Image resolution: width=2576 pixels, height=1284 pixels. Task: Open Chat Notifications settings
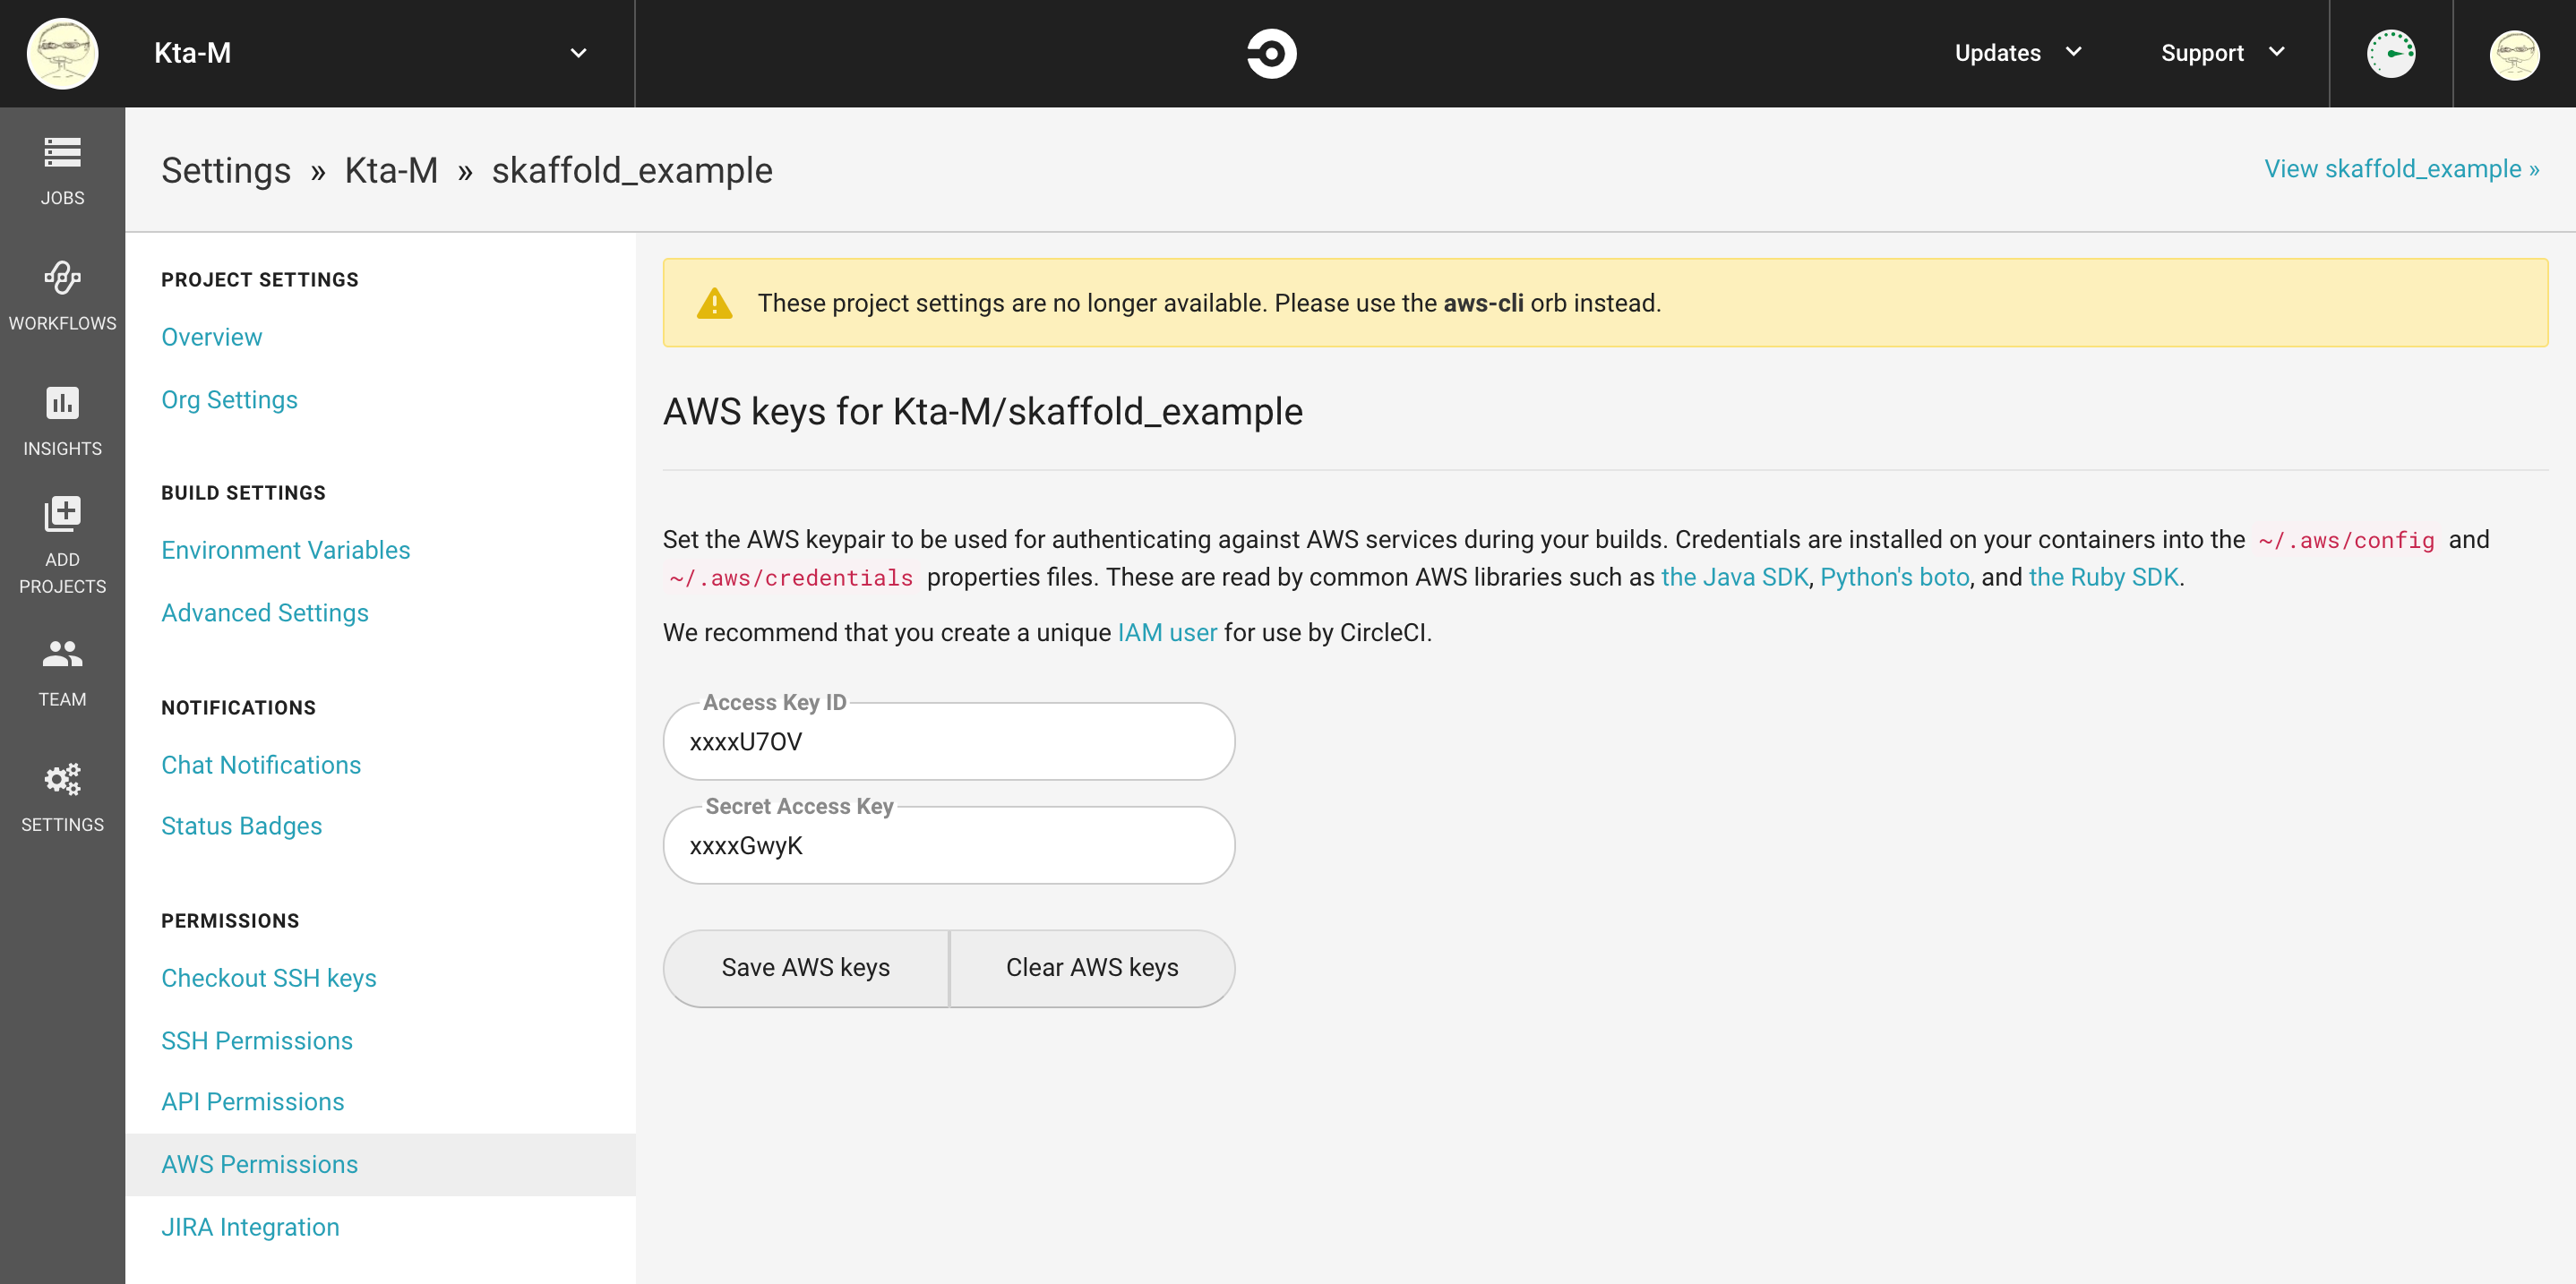[x=261, y=765]
